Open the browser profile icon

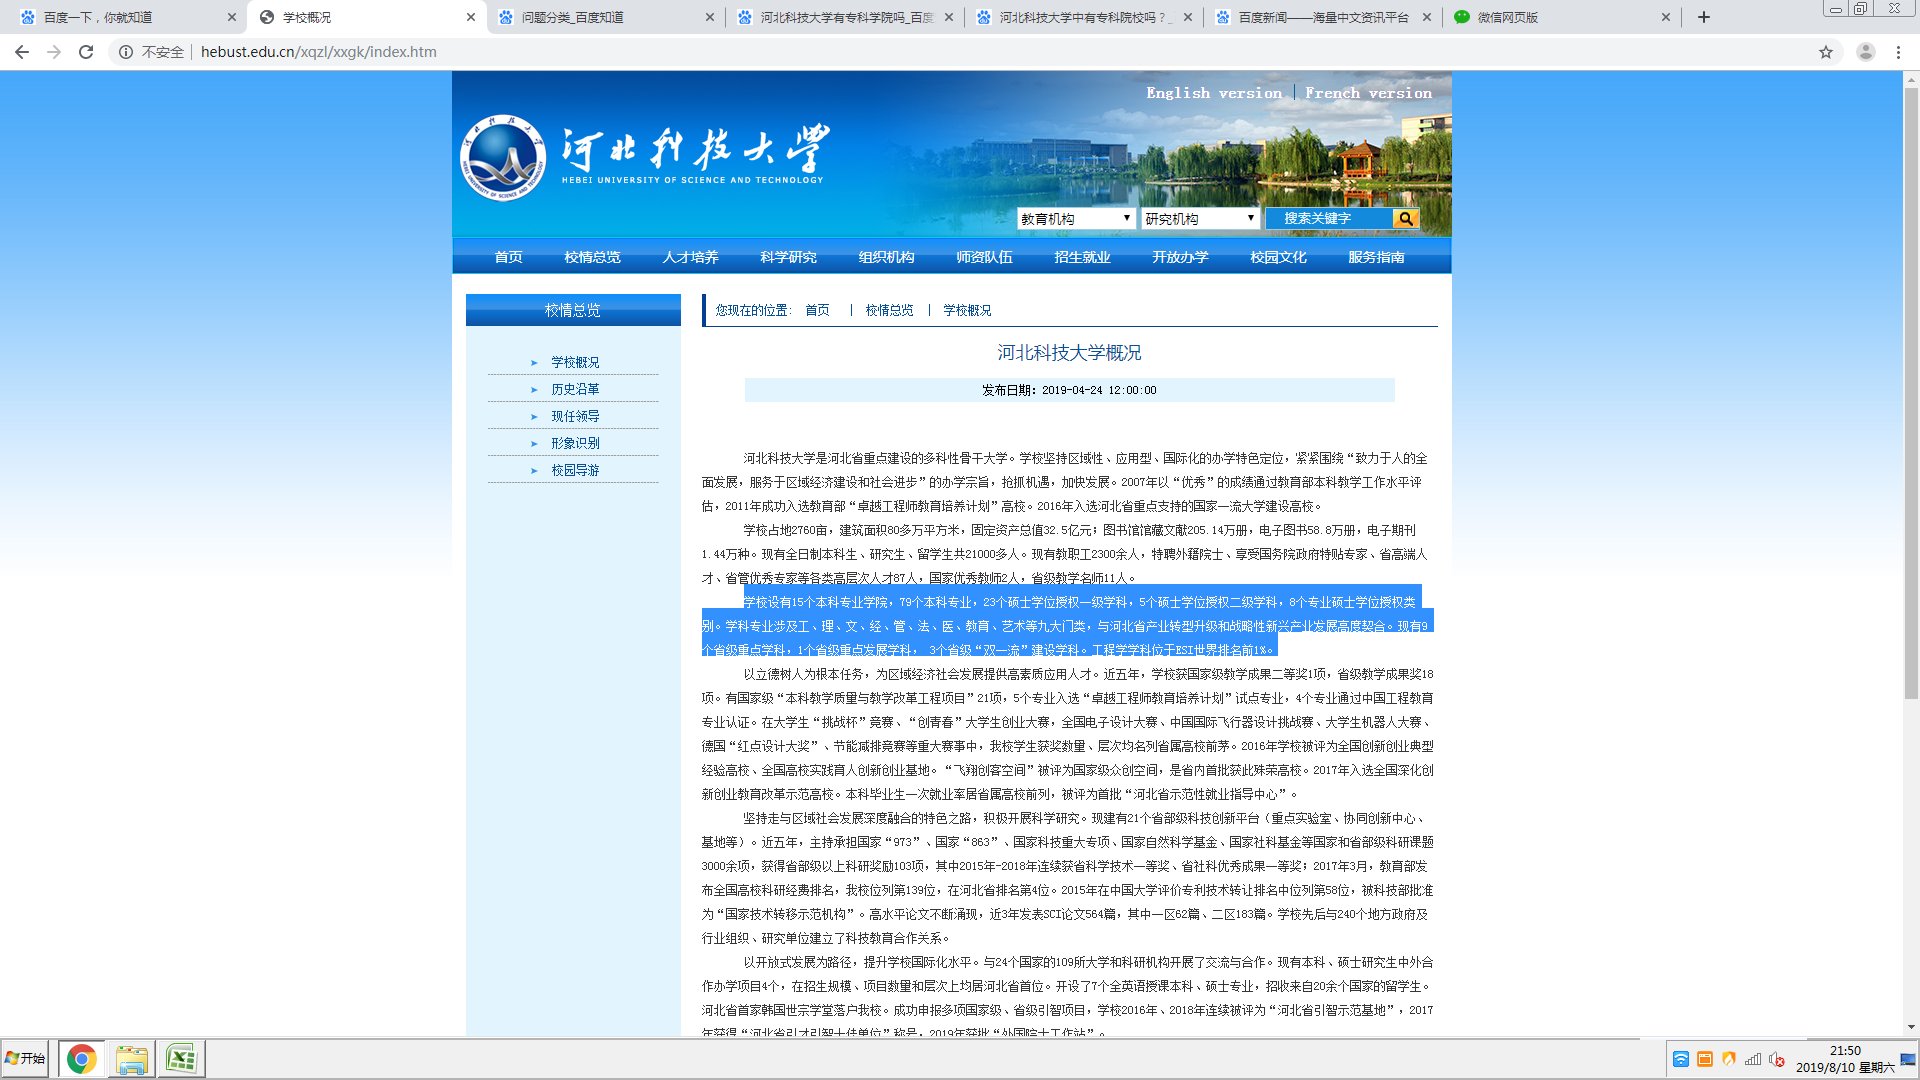(x=1864, y=52)
